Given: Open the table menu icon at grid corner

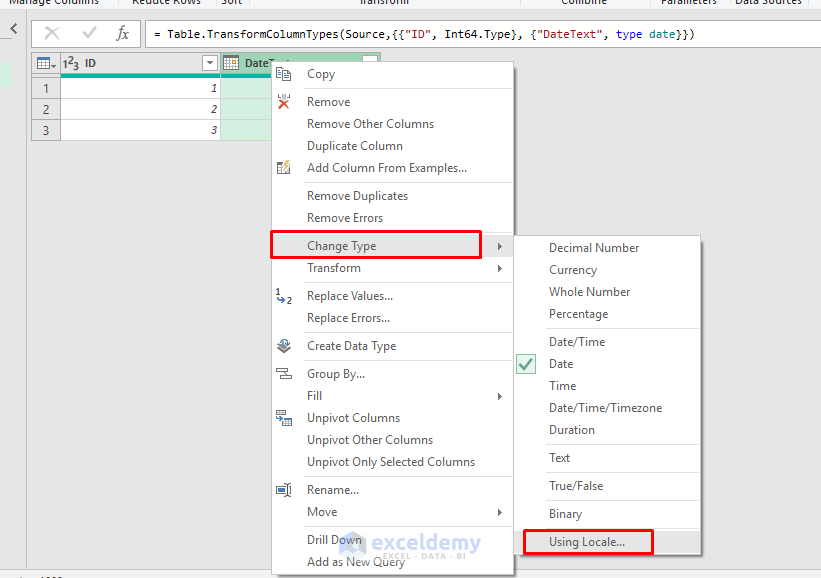Looking at the screenshot, I should 46,63.
